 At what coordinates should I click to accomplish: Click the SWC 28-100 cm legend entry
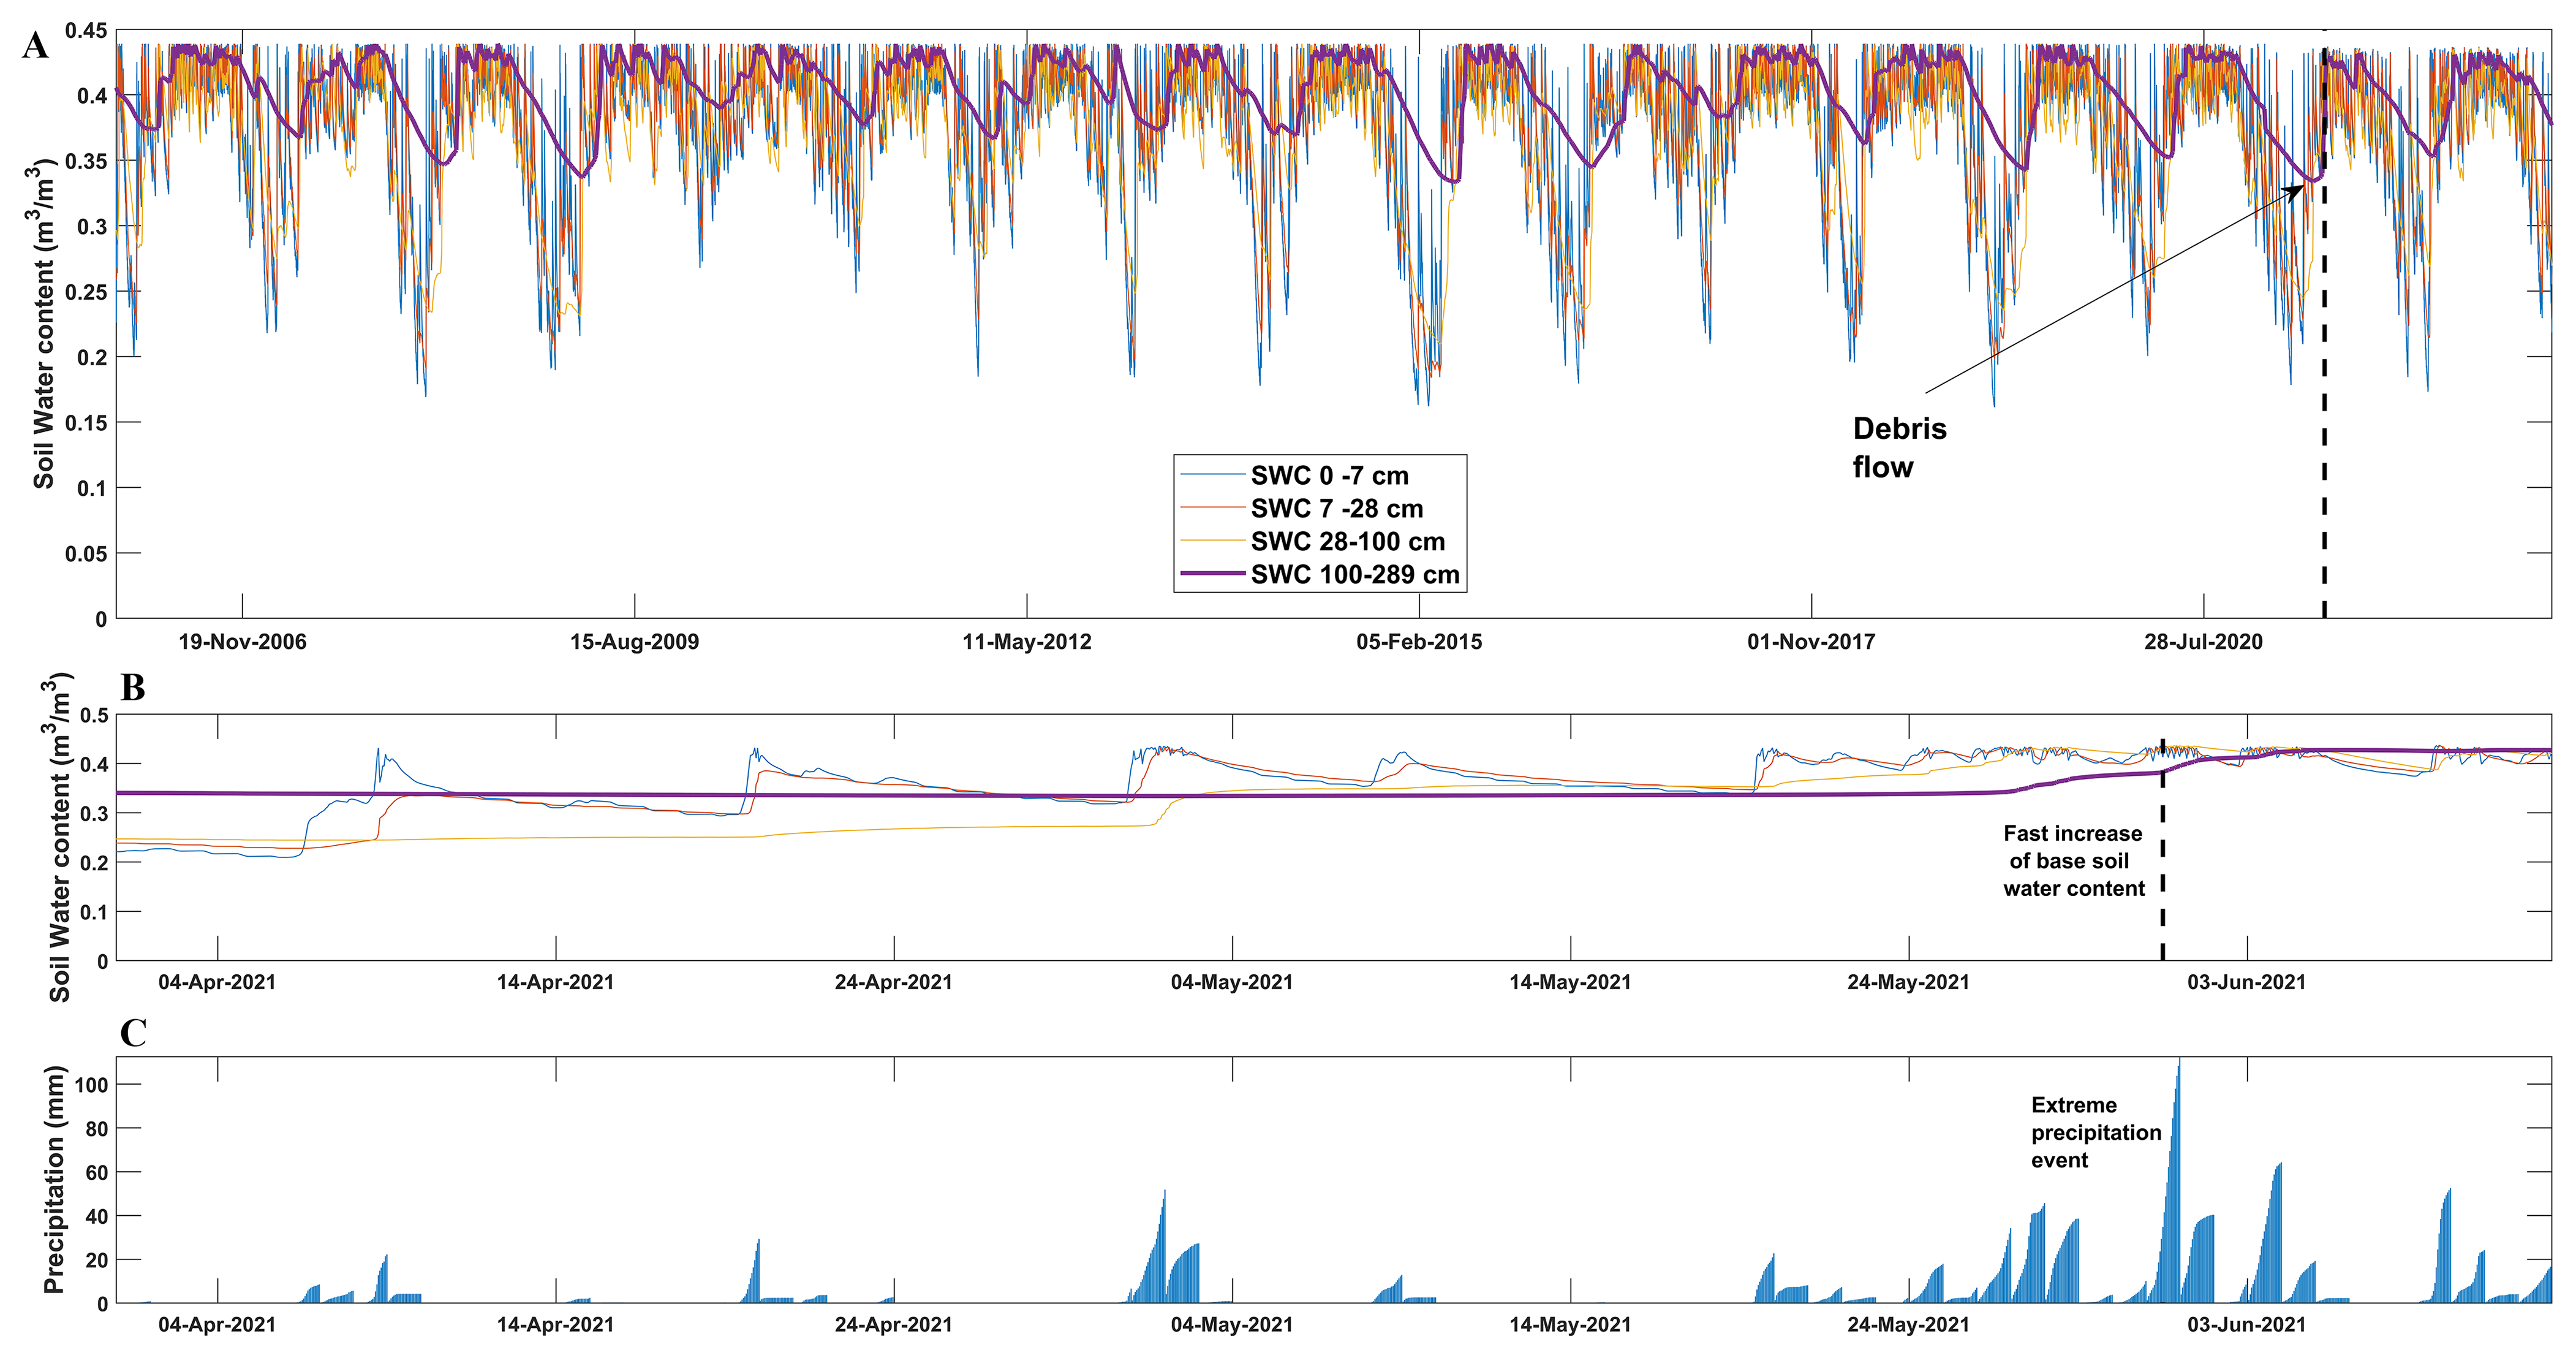[1347, 542]
